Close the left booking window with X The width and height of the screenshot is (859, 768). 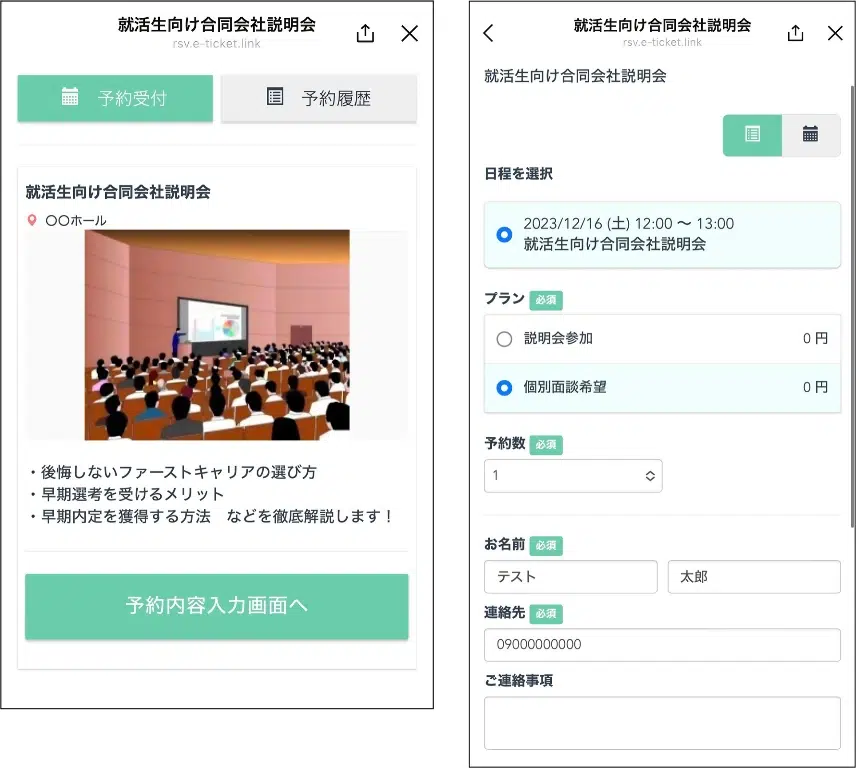pyautogui.click(x=409, y=33)
